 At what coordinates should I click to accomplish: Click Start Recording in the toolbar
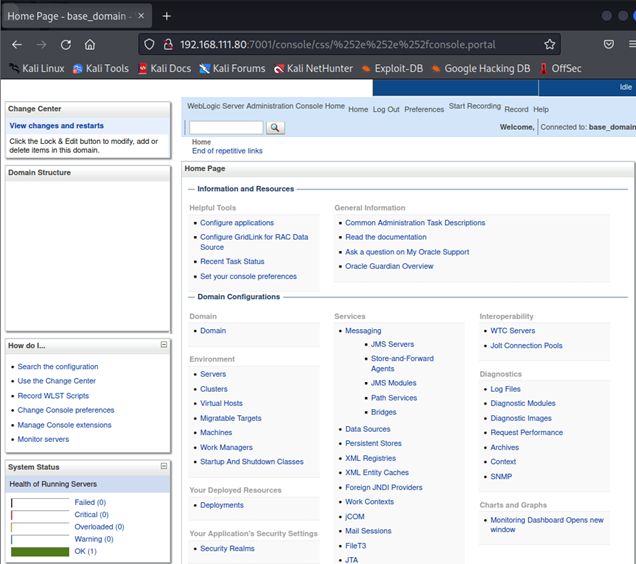pyautogui.click(x=475, y=106)
